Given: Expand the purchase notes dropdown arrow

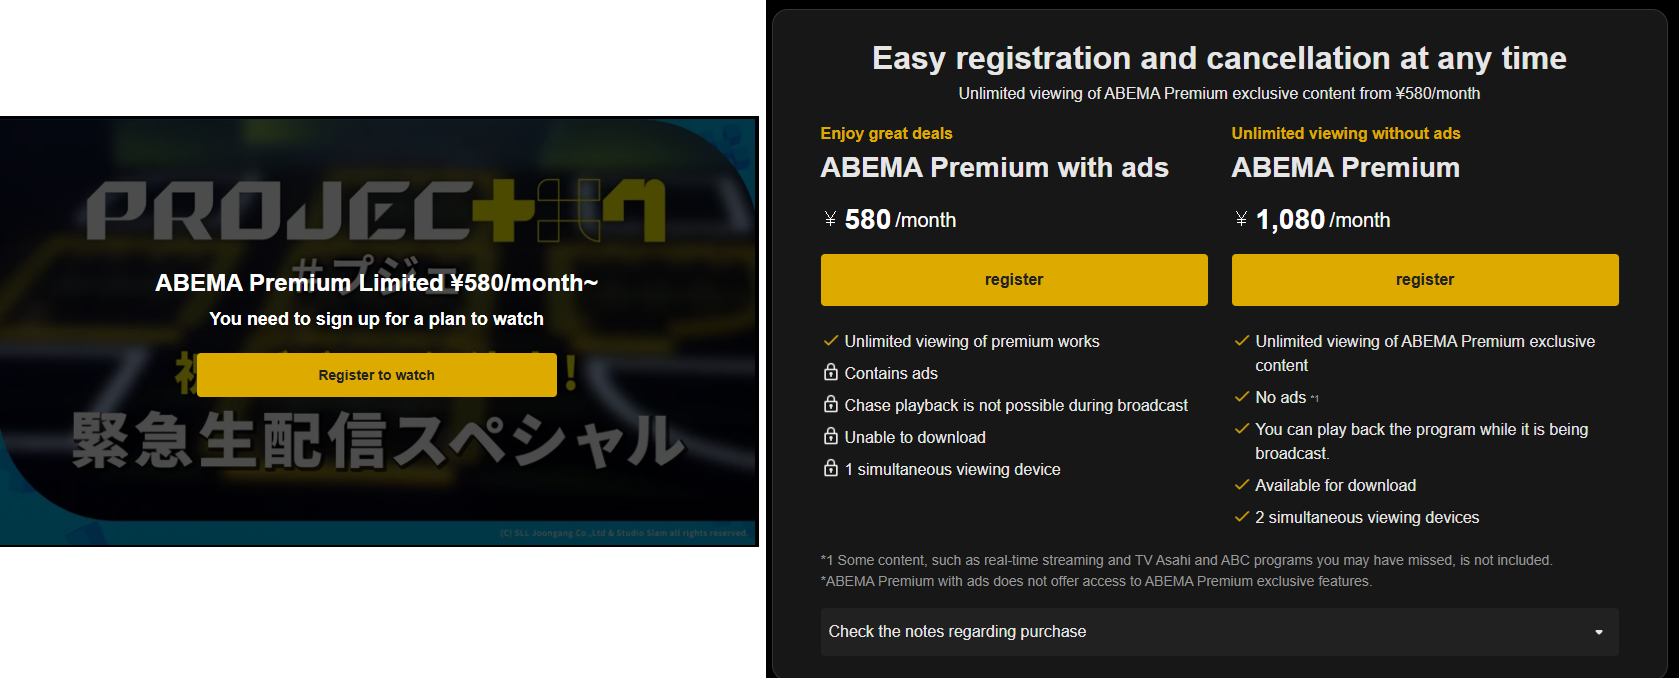Looking at the screenshot, I should [x=1598, y=632].
